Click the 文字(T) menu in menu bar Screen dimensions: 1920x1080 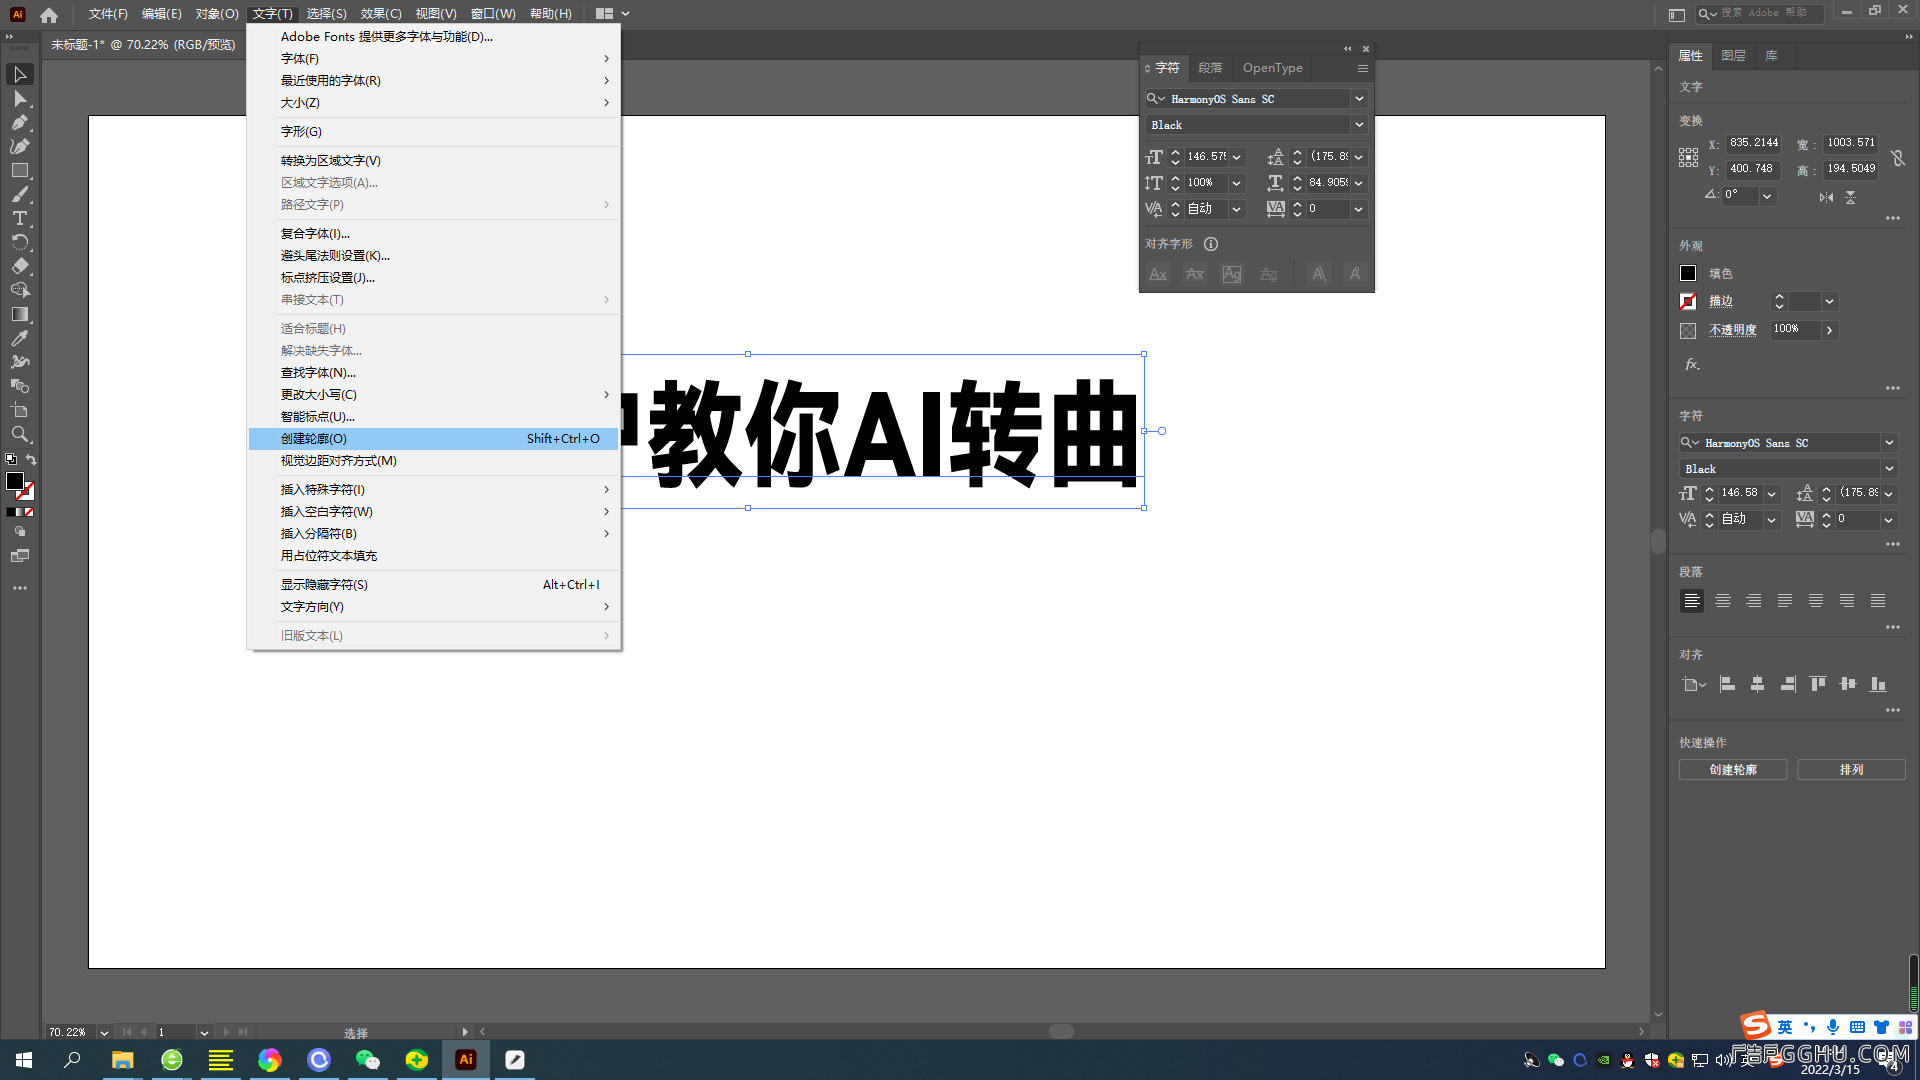pyautogui.click(x=272, y=13)
